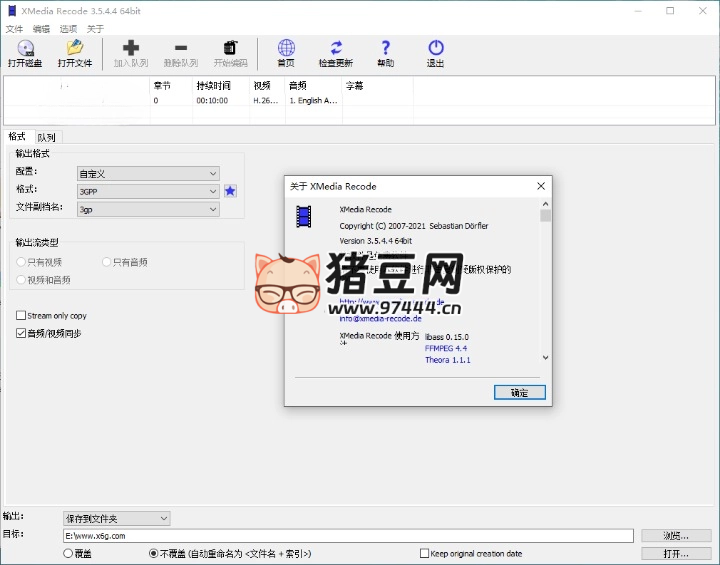The image size is (720, 565).
Task: Click About dialog scrollbar down arrow
Action: pyautogui.click(x=546, y=357)
